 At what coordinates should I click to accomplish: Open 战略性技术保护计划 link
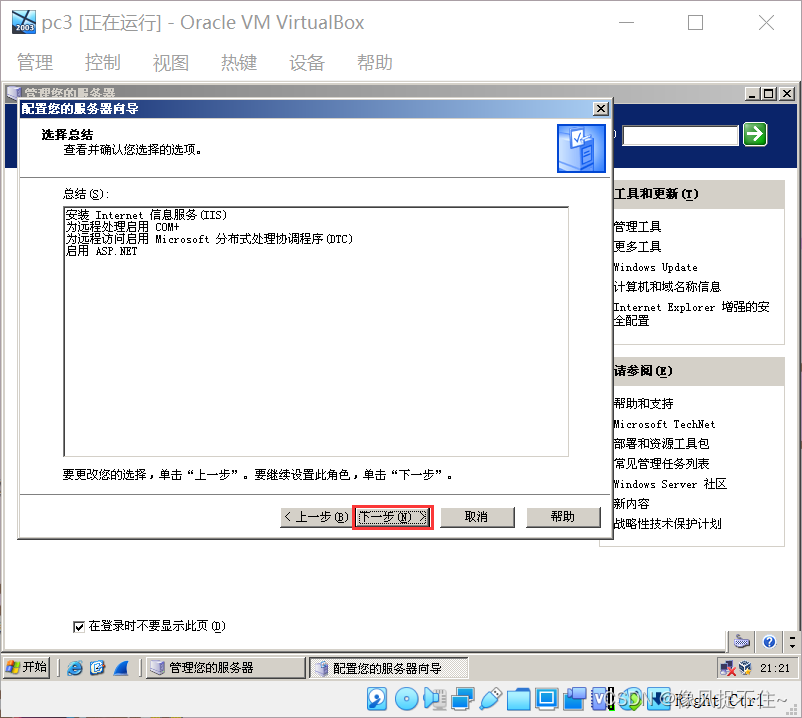point(667,524)
